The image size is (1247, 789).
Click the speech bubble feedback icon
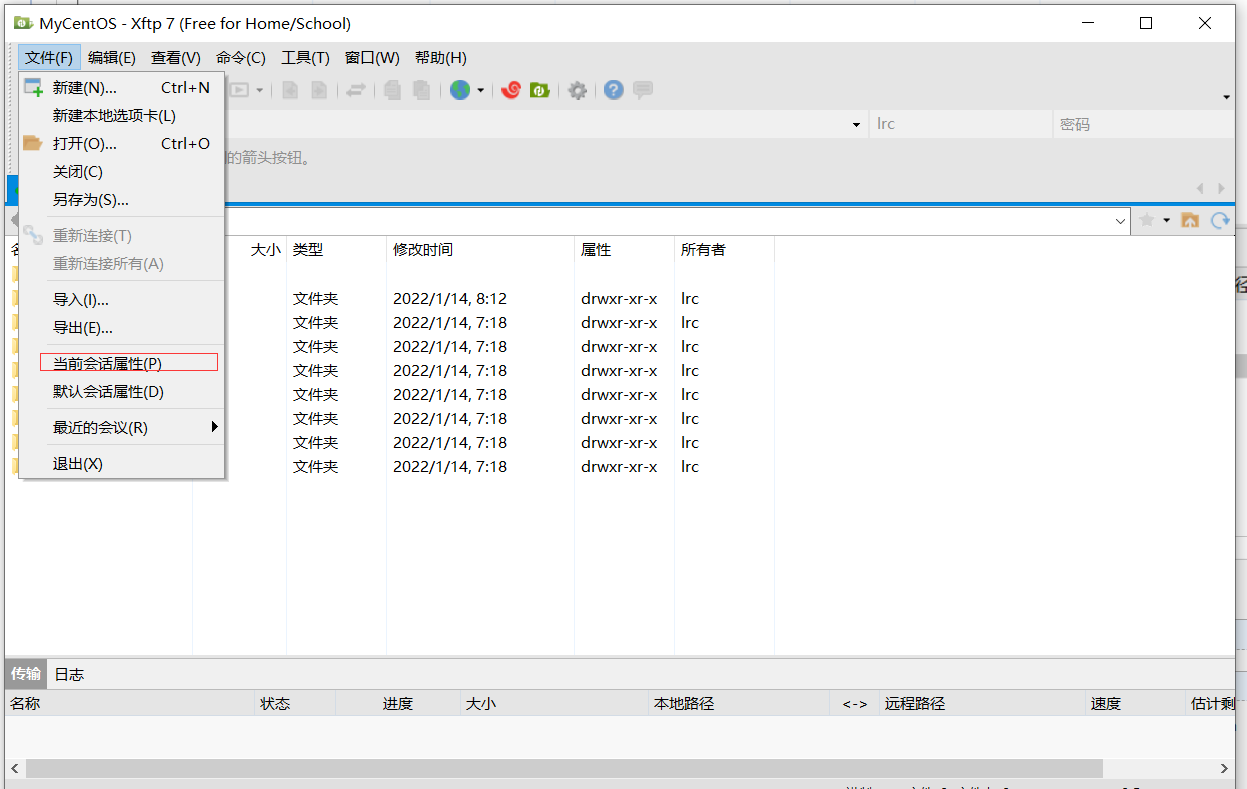643,90
